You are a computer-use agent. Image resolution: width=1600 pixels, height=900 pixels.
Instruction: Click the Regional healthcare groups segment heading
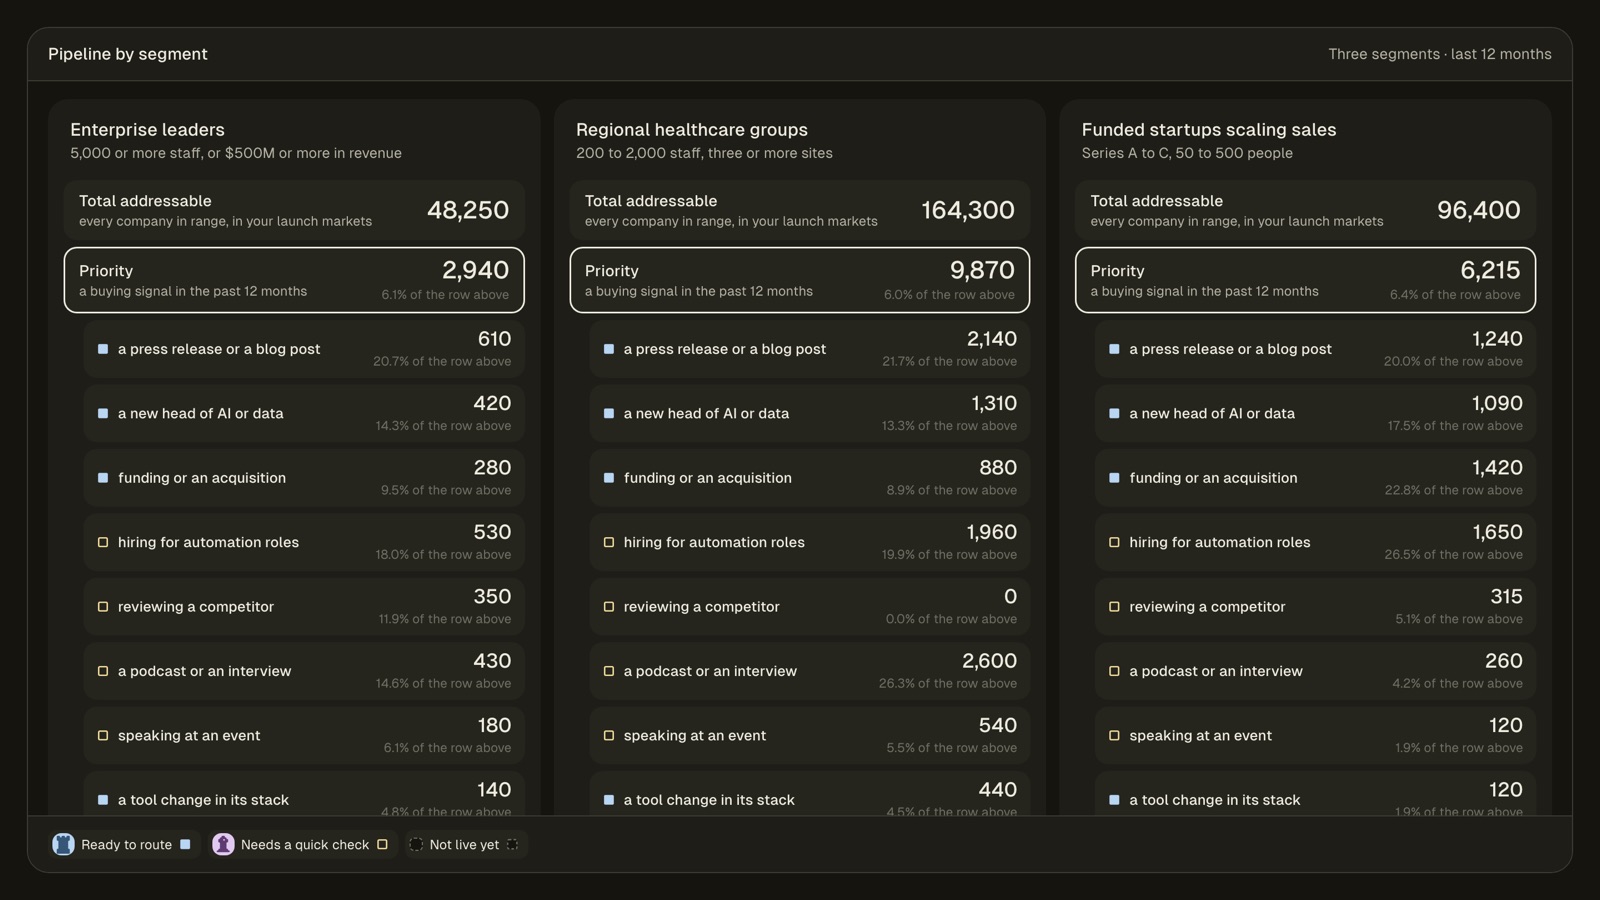tap(692, 130)
